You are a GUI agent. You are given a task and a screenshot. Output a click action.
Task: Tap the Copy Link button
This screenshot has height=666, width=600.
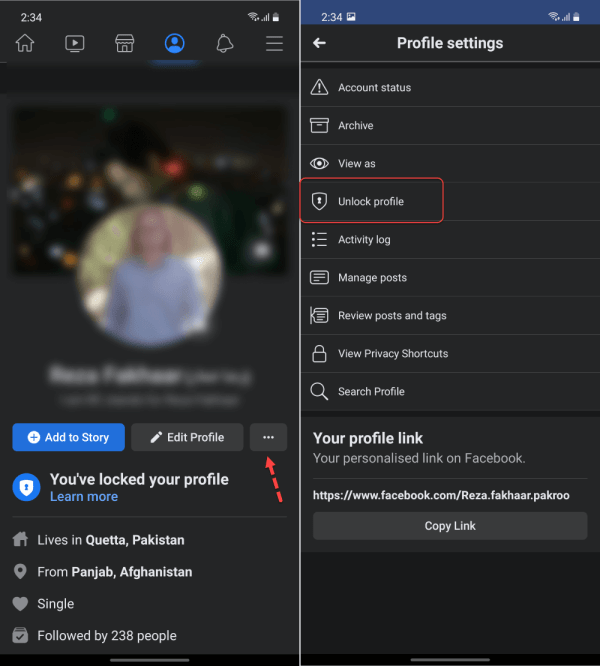pos(450,526)
